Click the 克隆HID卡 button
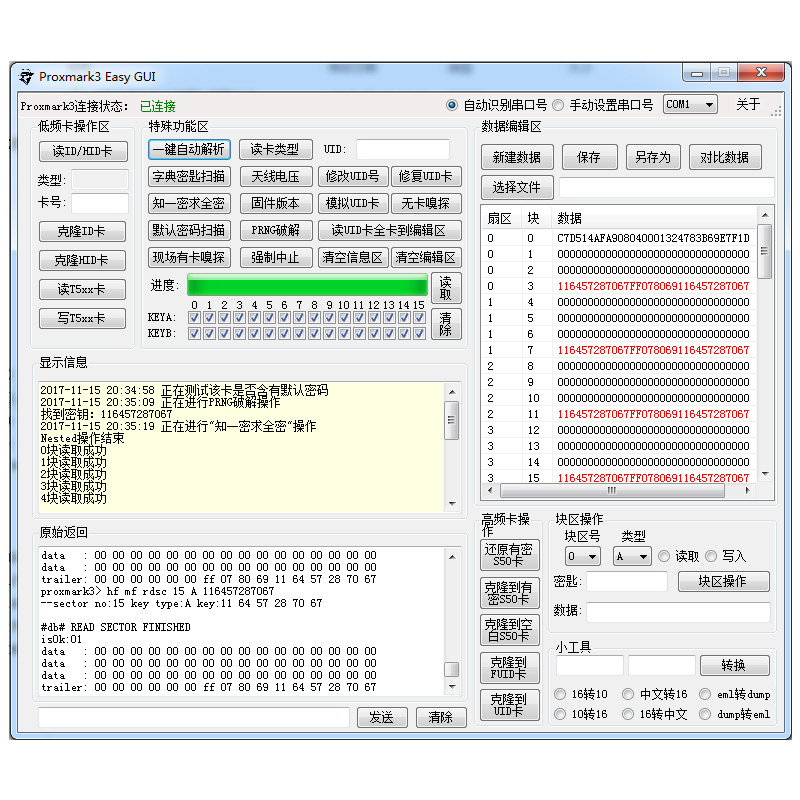 [x=82, y=260]
